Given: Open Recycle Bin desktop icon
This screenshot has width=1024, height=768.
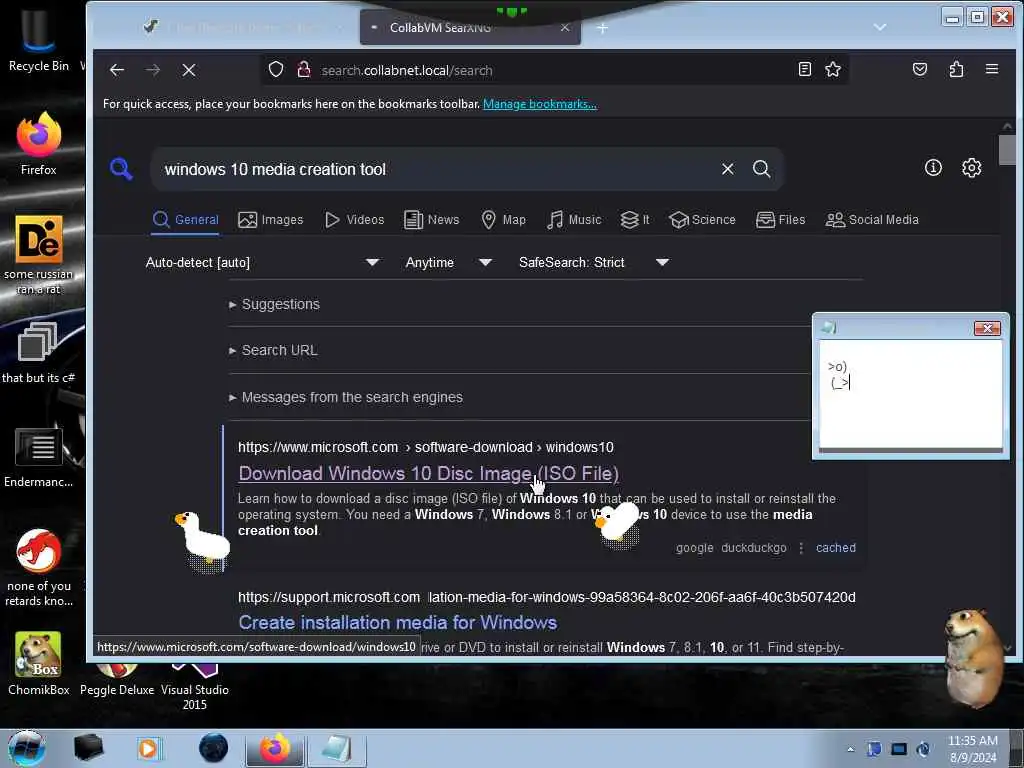Looking at the screenshot, I should coord(39,40).
